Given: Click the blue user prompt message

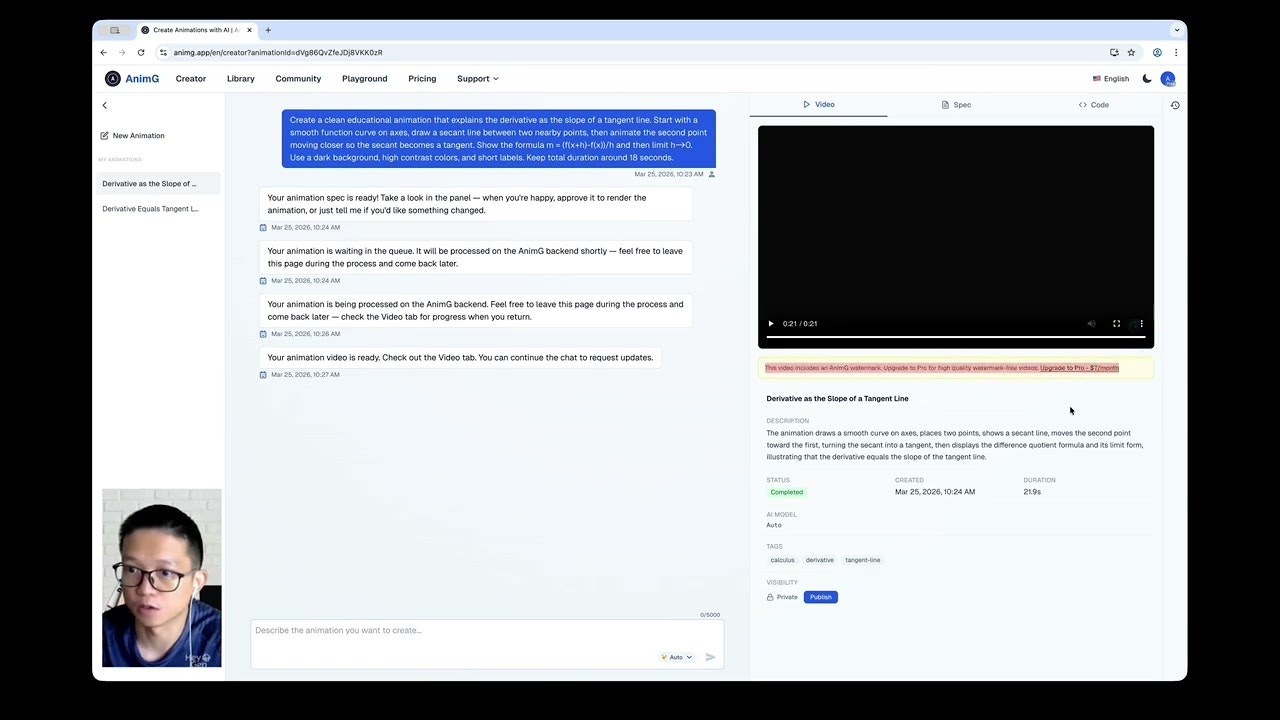Looking at the screenshot, I should point(499,139).
